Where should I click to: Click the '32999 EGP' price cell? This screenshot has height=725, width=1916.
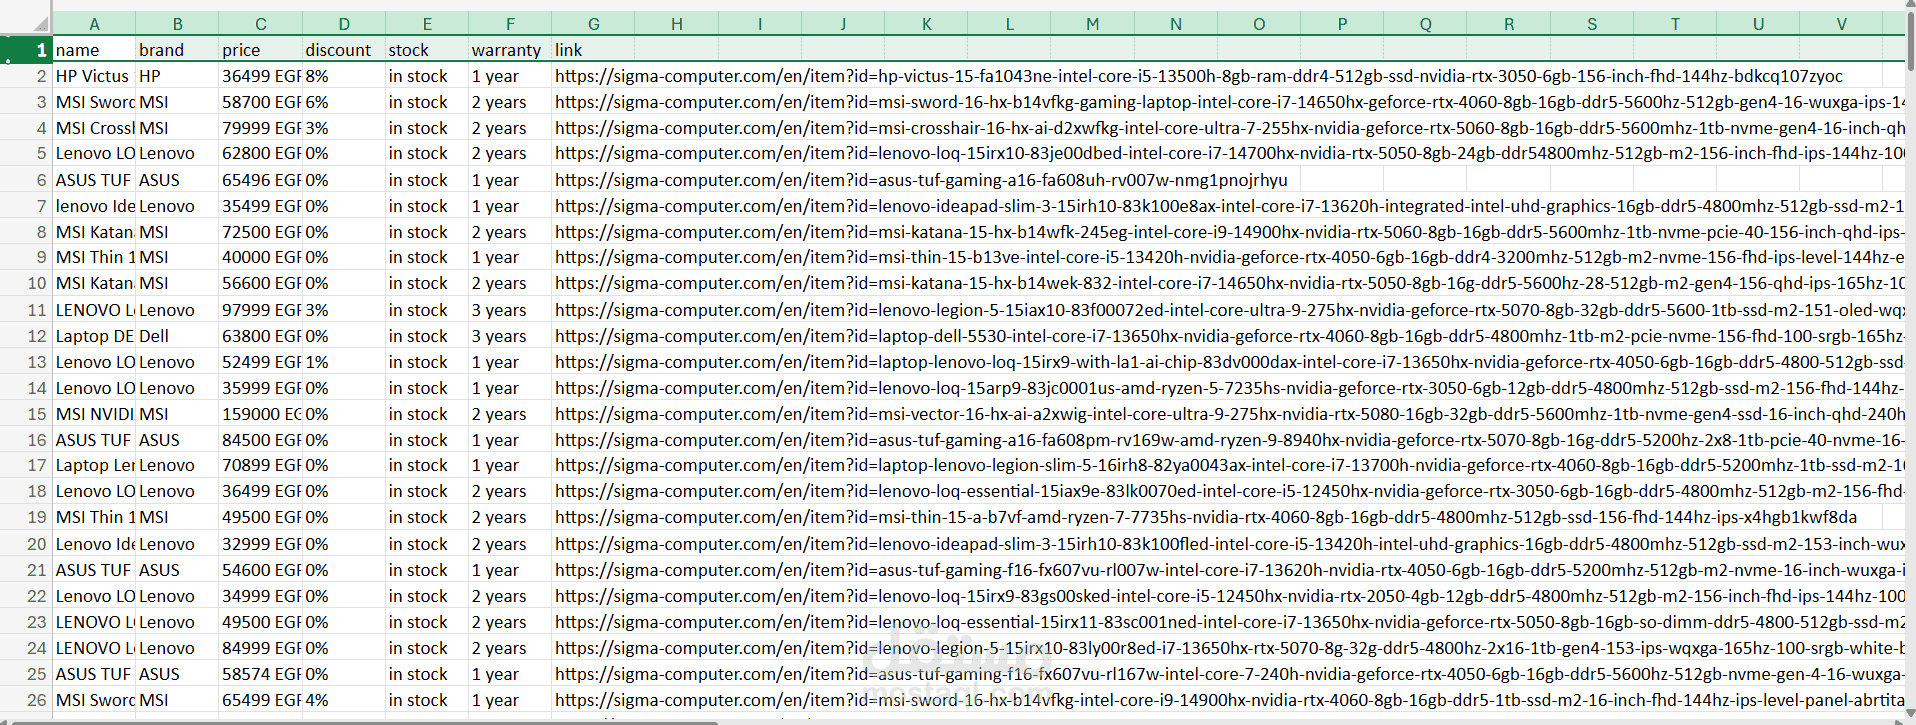tap(261, 544)
